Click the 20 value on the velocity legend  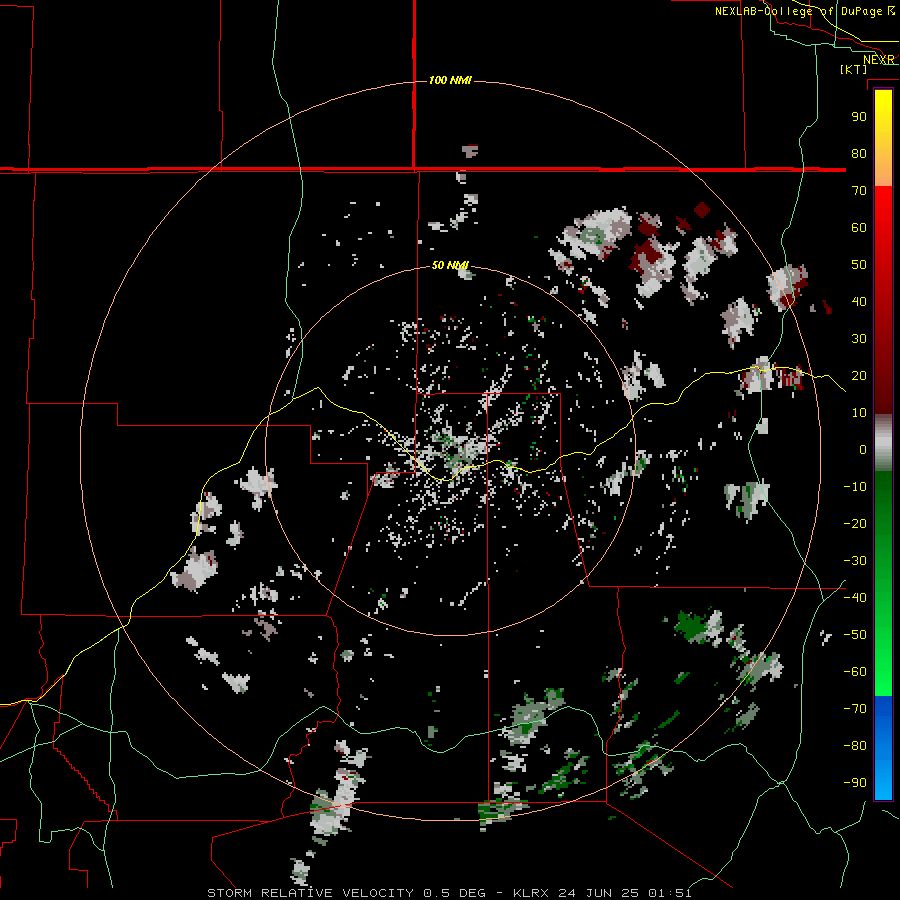[x=859, y=376]
